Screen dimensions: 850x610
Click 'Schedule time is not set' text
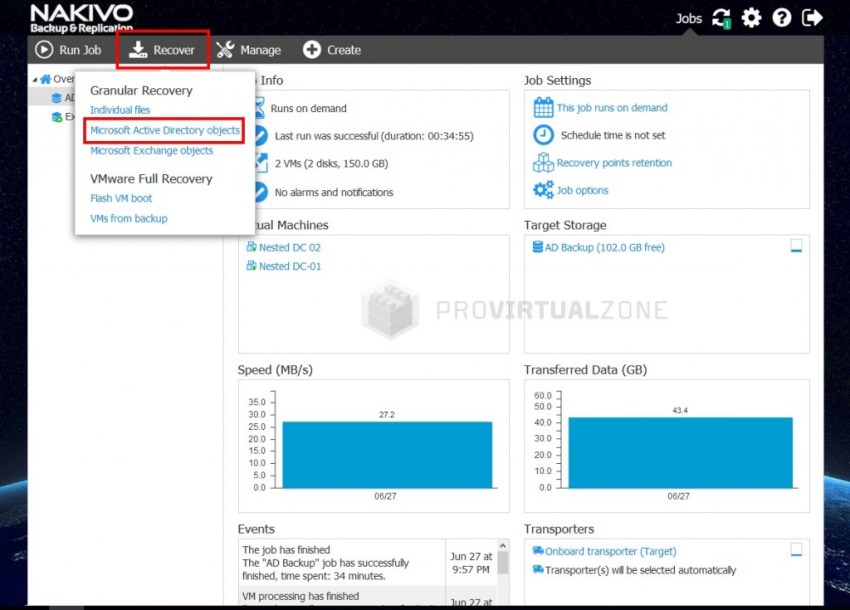613,136
